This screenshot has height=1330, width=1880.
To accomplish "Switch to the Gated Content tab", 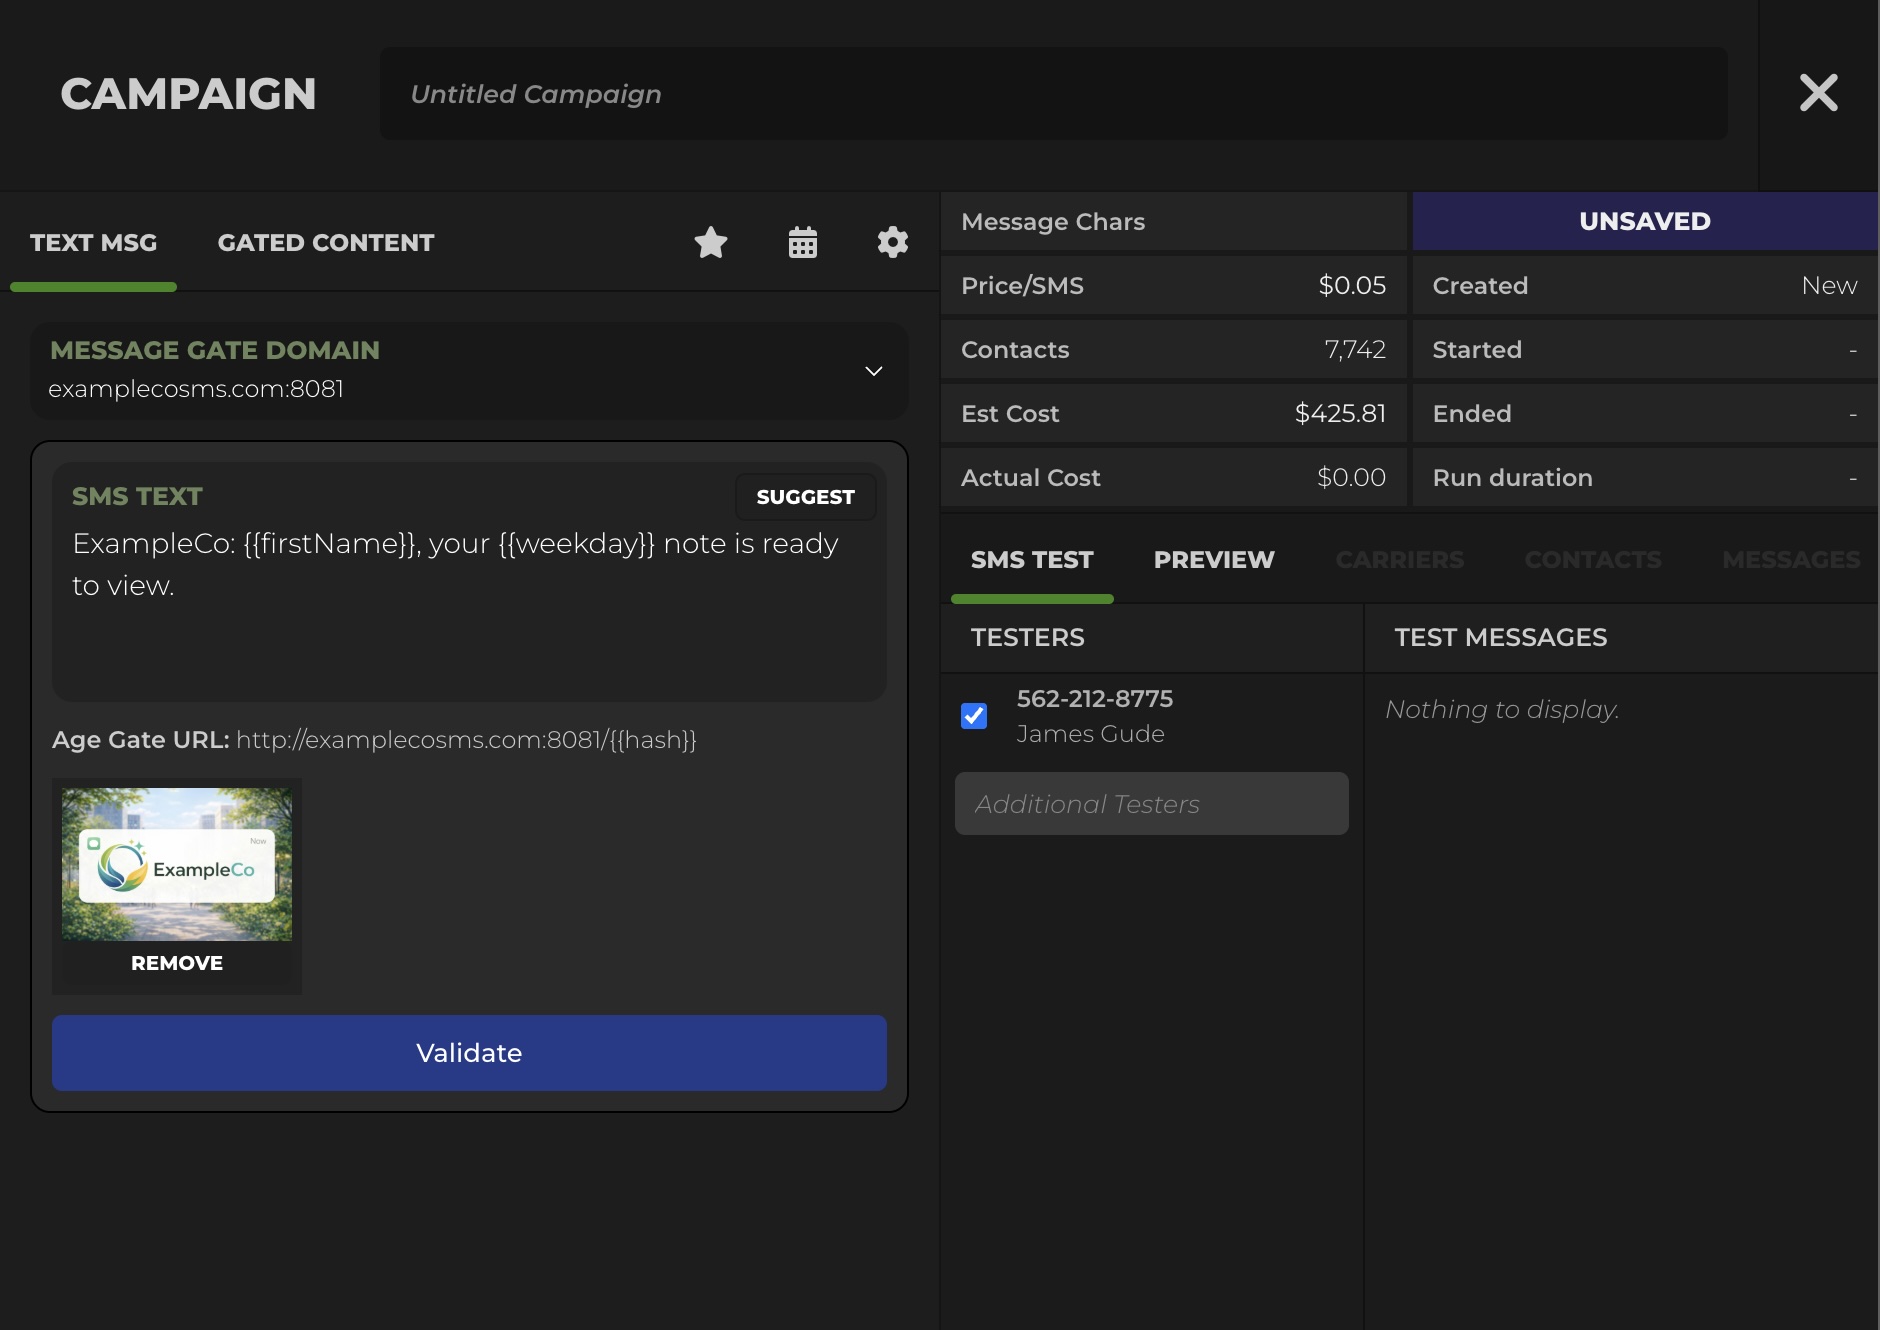I will point(326,243).
